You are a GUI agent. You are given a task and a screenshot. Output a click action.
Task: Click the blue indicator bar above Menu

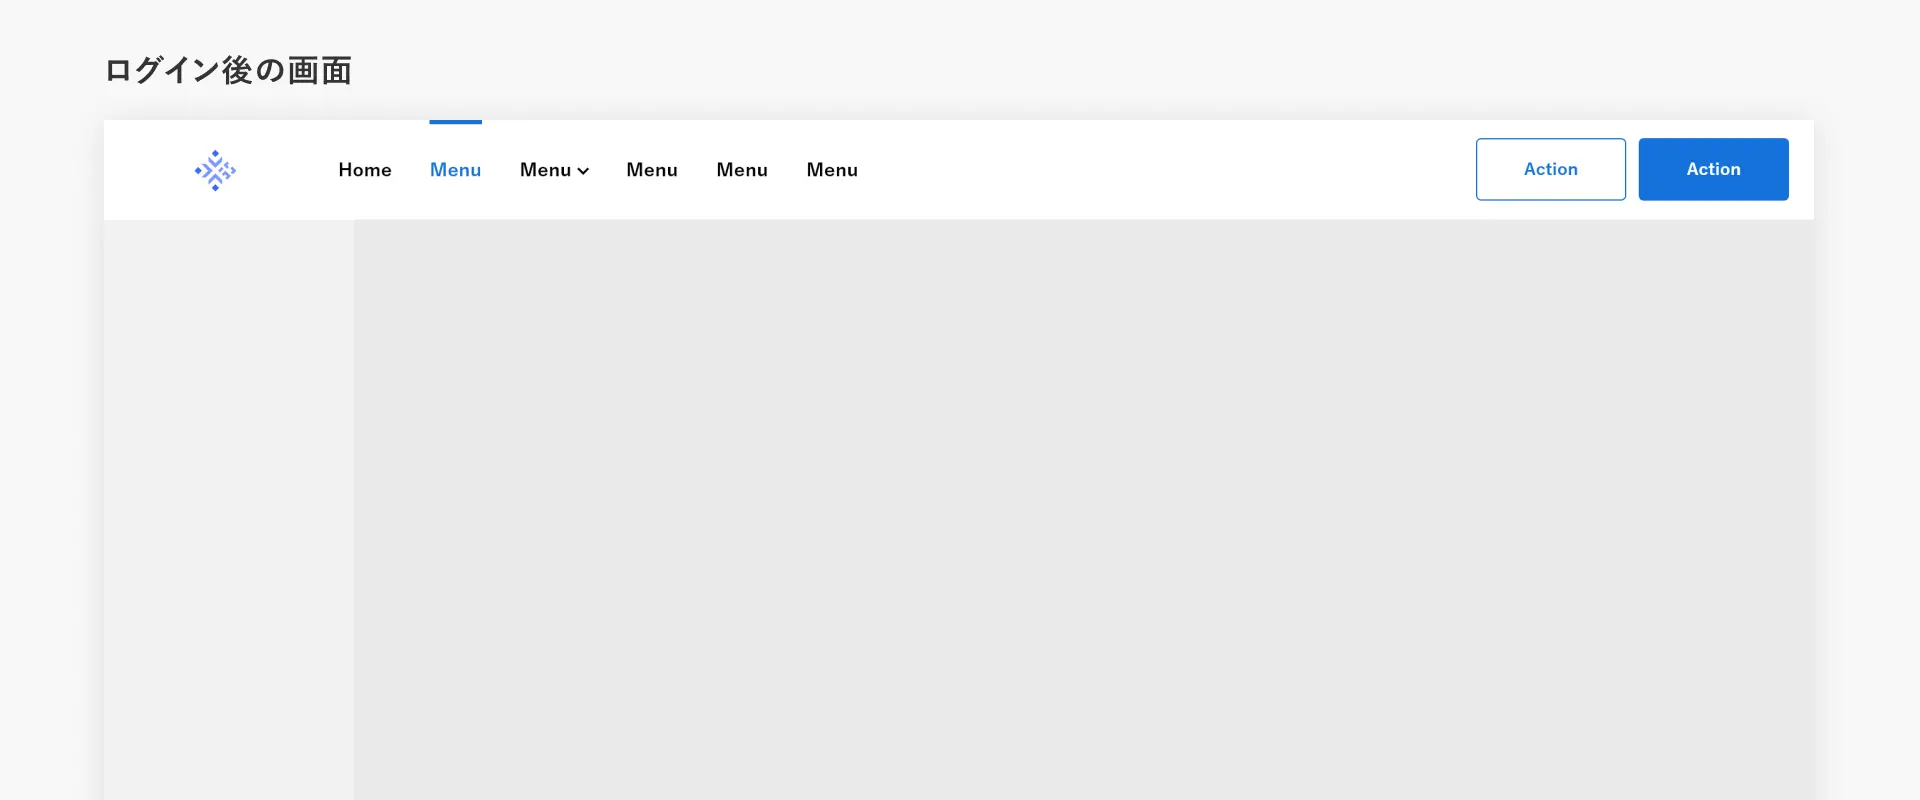point(455,122)
